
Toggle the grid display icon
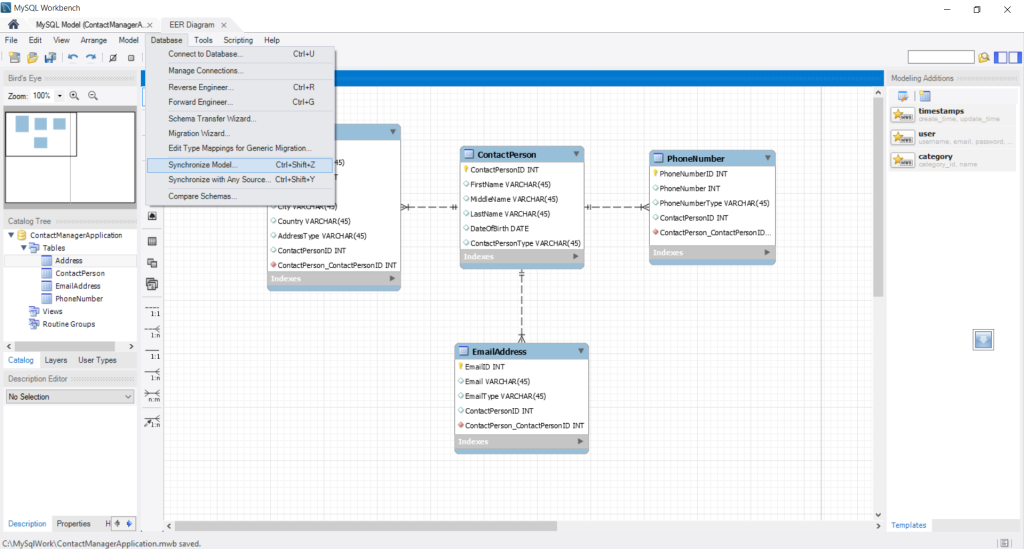pyautogui.click(x=112, y=57)
